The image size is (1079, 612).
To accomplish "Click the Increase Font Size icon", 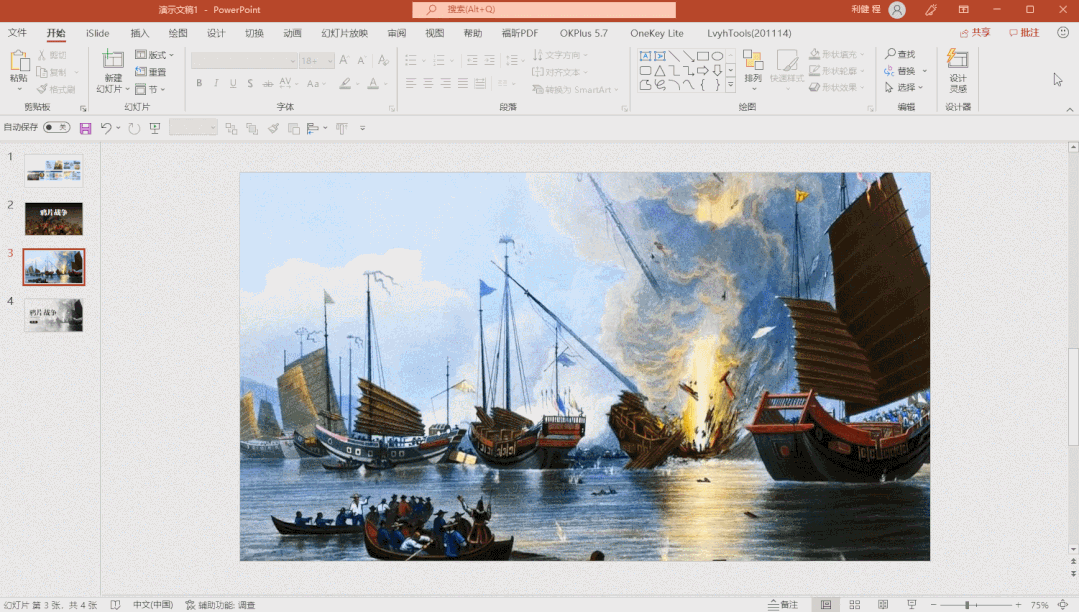I will (344, 61).
